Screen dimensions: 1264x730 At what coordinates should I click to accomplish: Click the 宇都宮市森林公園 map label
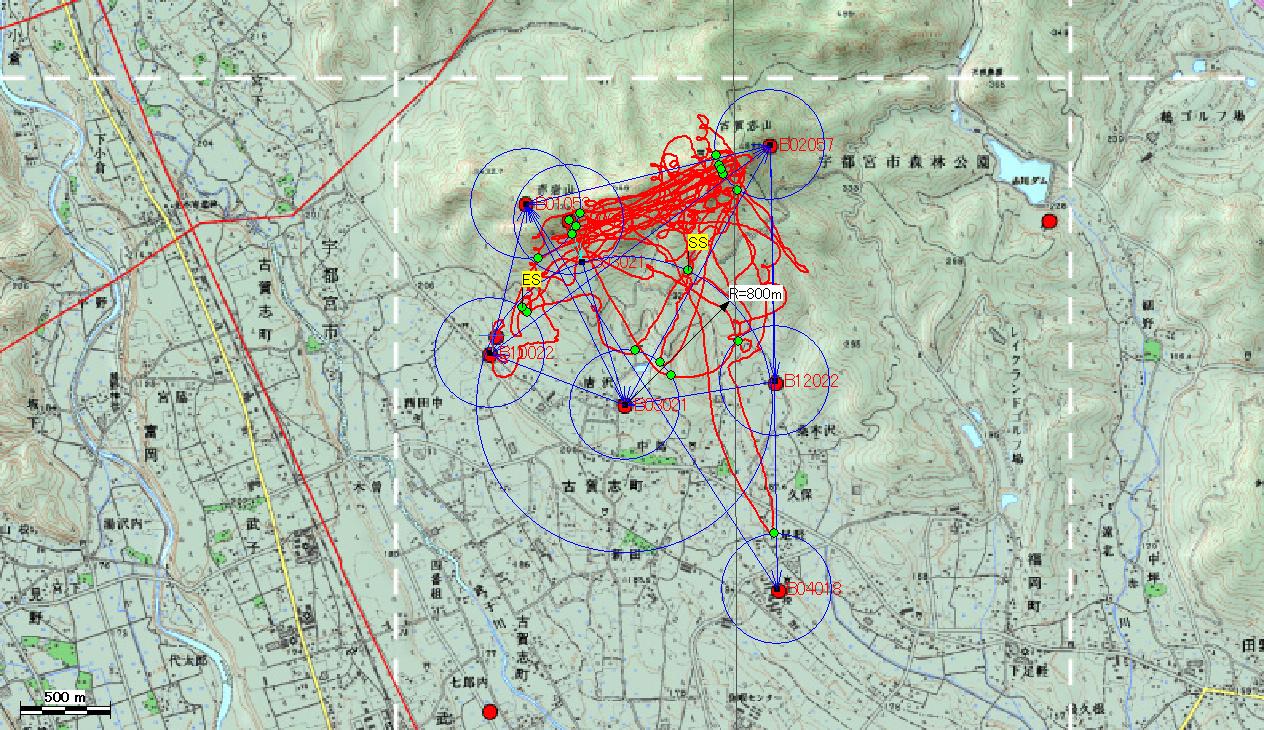905,160
